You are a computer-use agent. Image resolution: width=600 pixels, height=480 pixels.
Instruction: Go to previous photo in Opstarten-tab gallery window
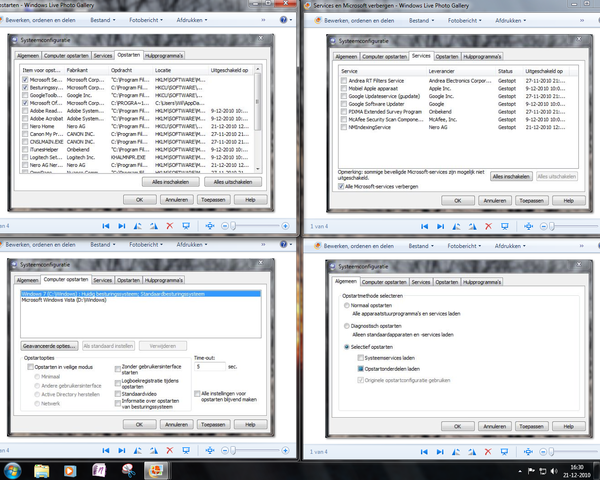click(x=106, y=226)
